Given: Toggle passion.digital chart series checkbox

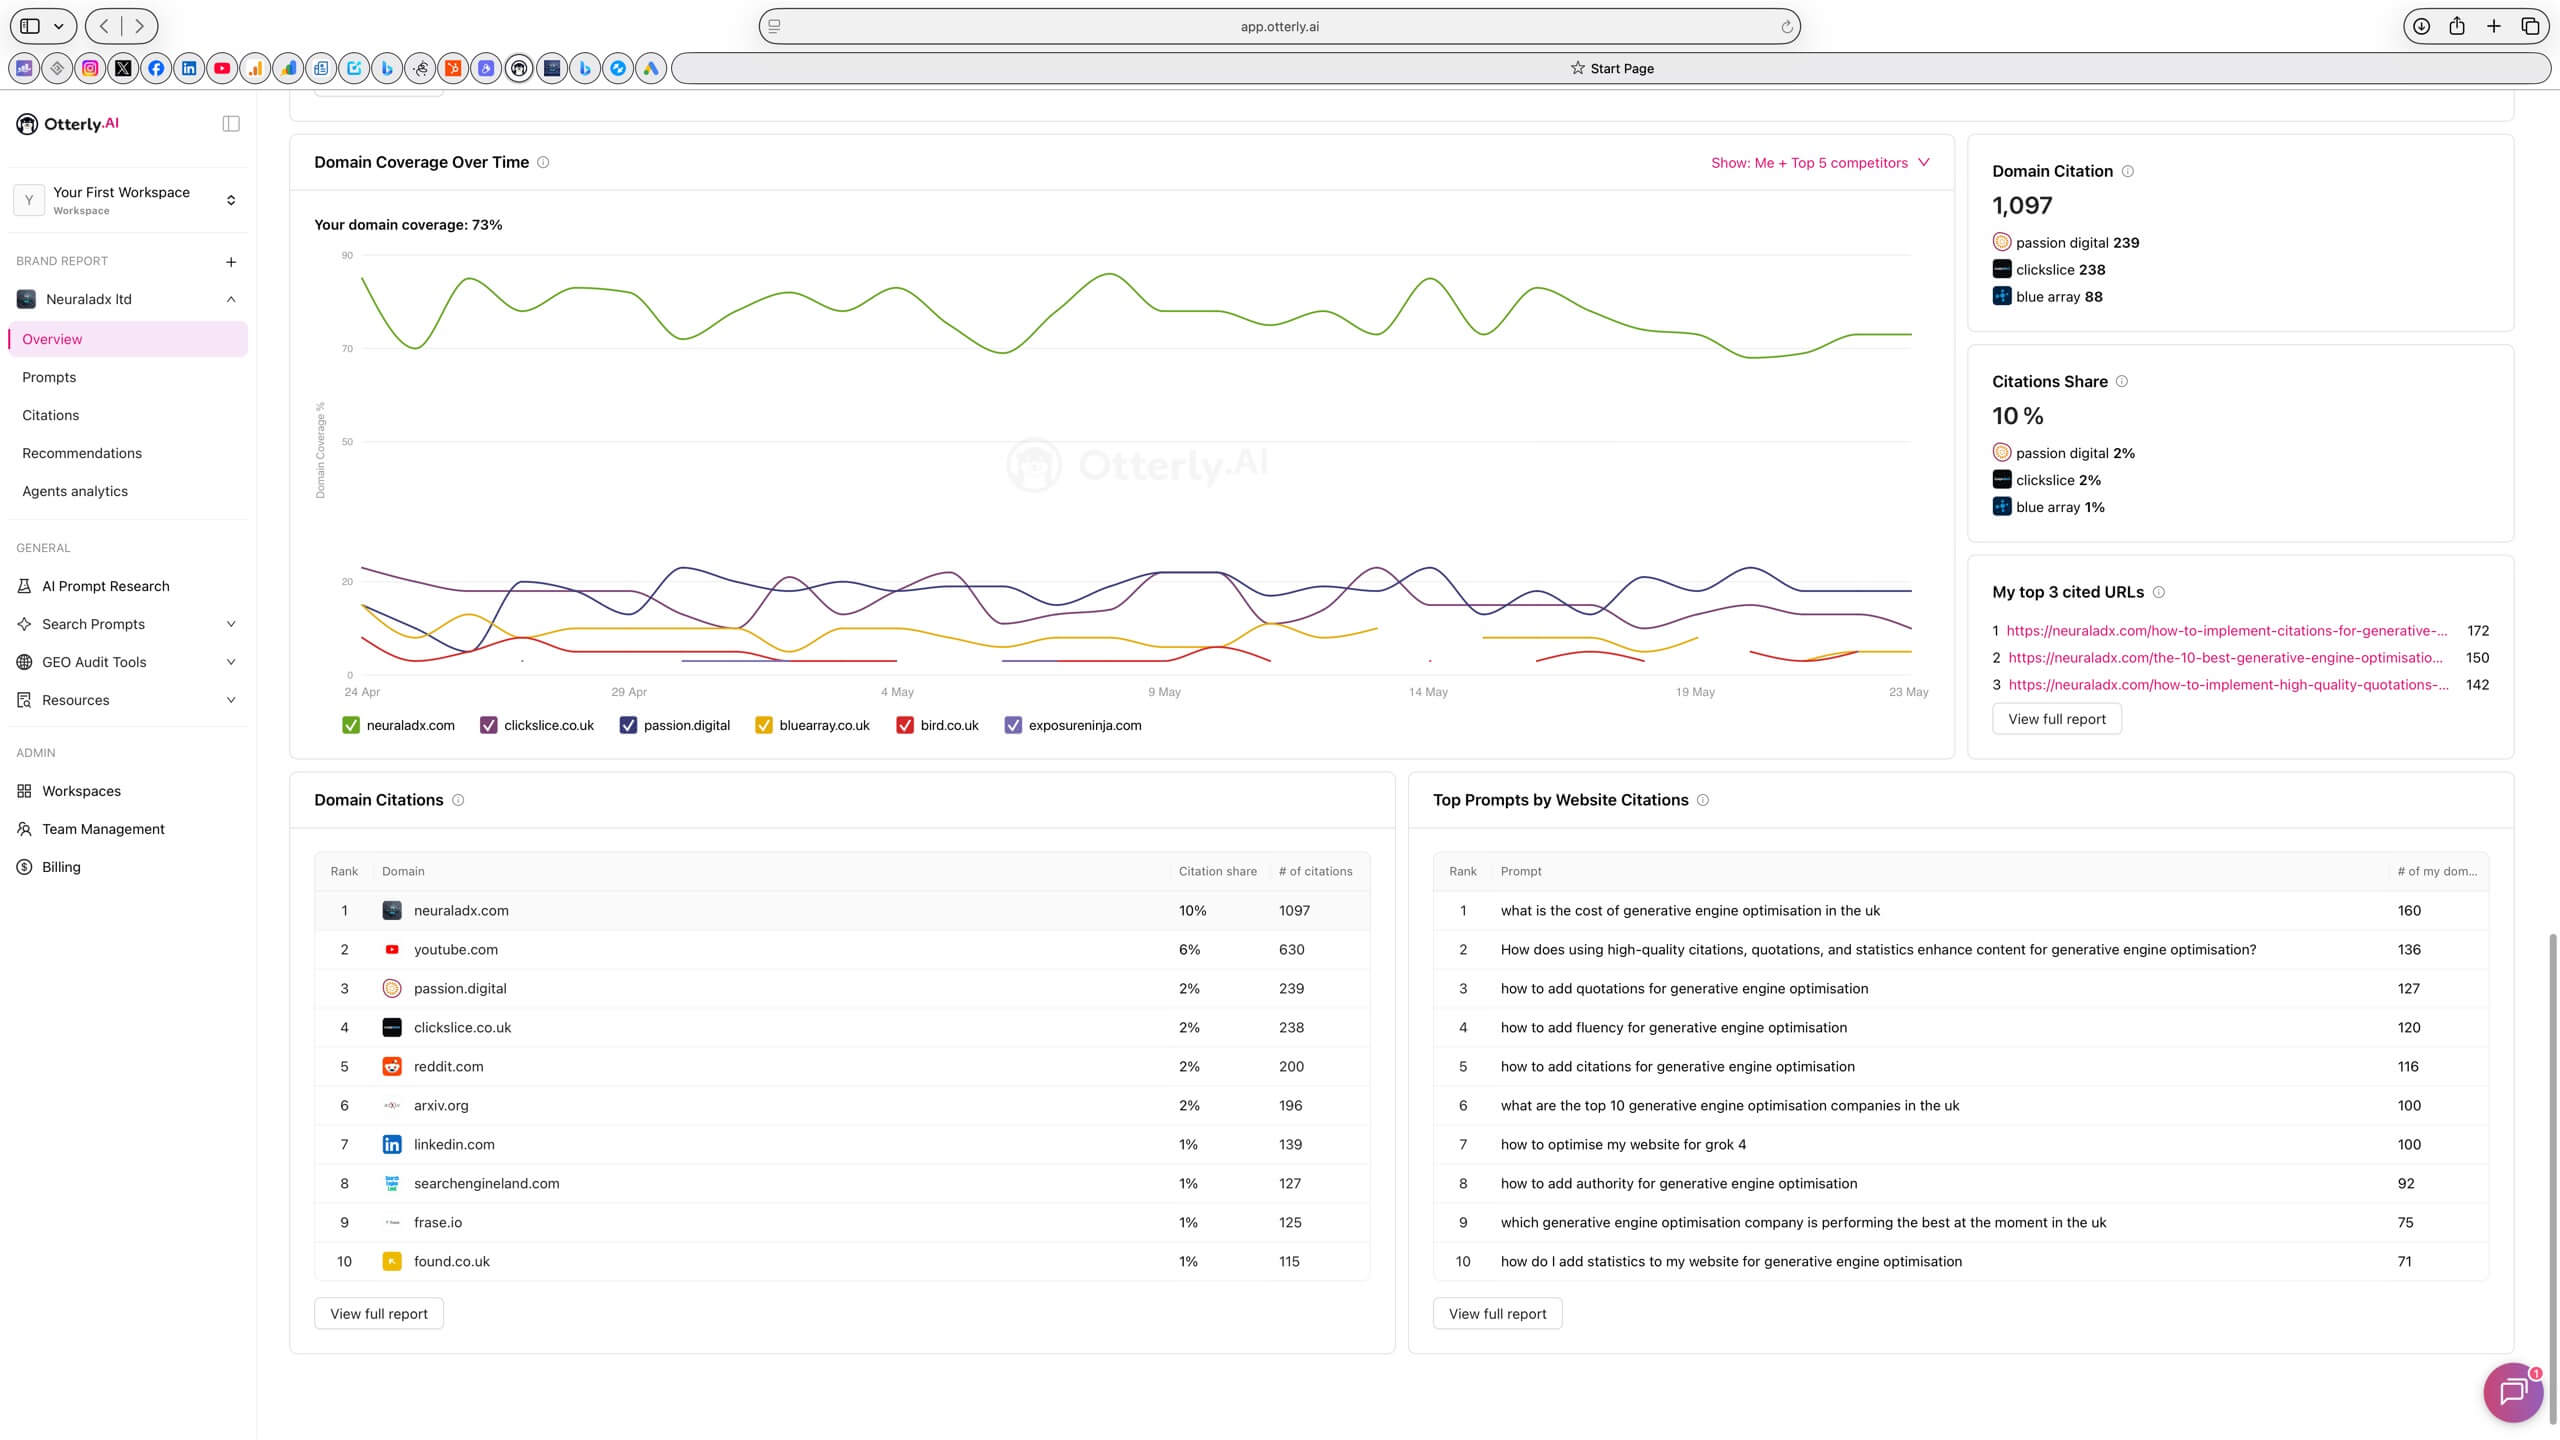Looking at the screenshot, I should [x=628, y=725].
